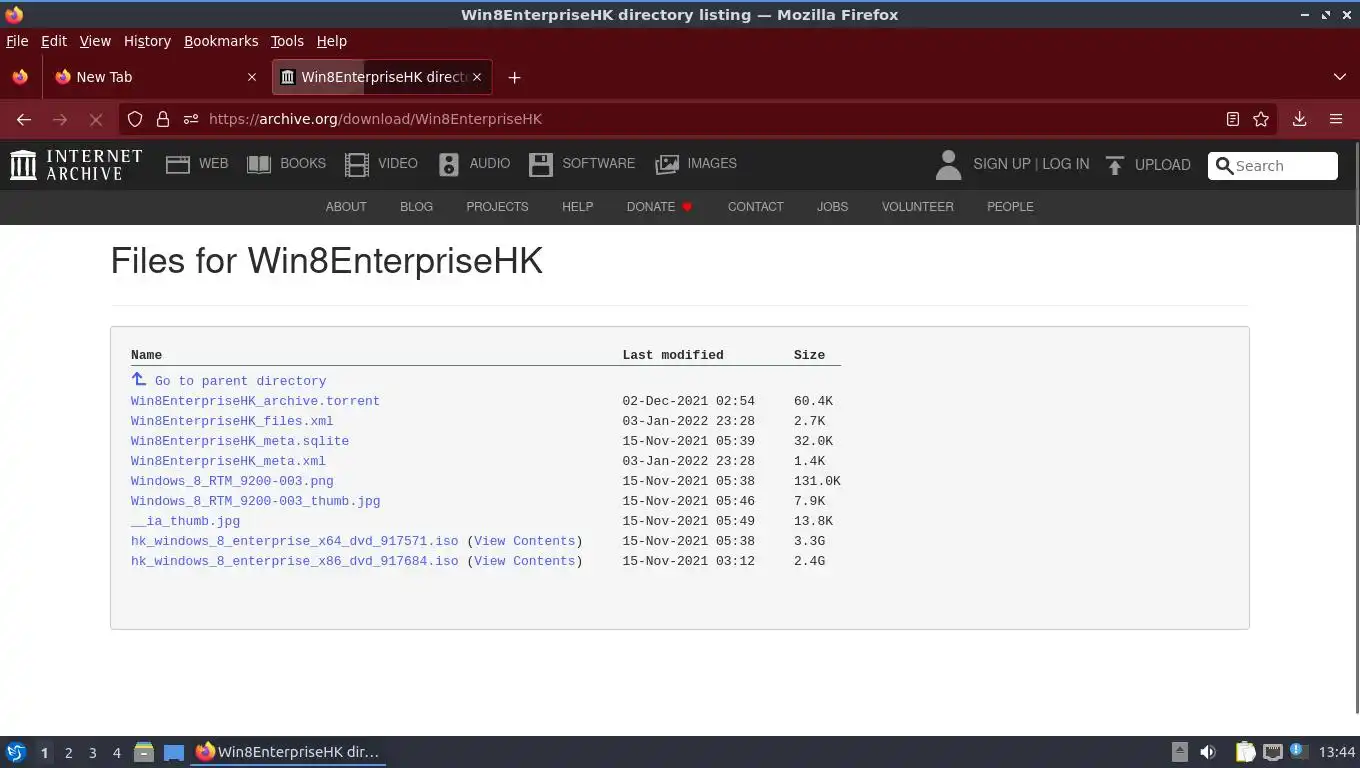Screen dimensions: 1360x768
Task: Open Windows_8_RTM_9200-003_thumb.jpg
Action: [255, 501]
